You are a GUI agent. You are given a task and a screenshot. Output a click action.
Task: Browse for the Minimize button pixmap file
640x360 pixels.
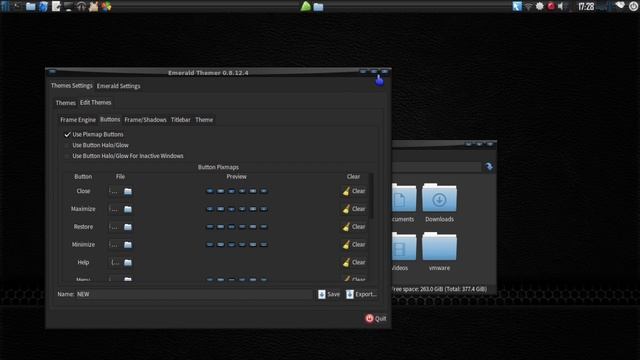[x=128, y=244]
